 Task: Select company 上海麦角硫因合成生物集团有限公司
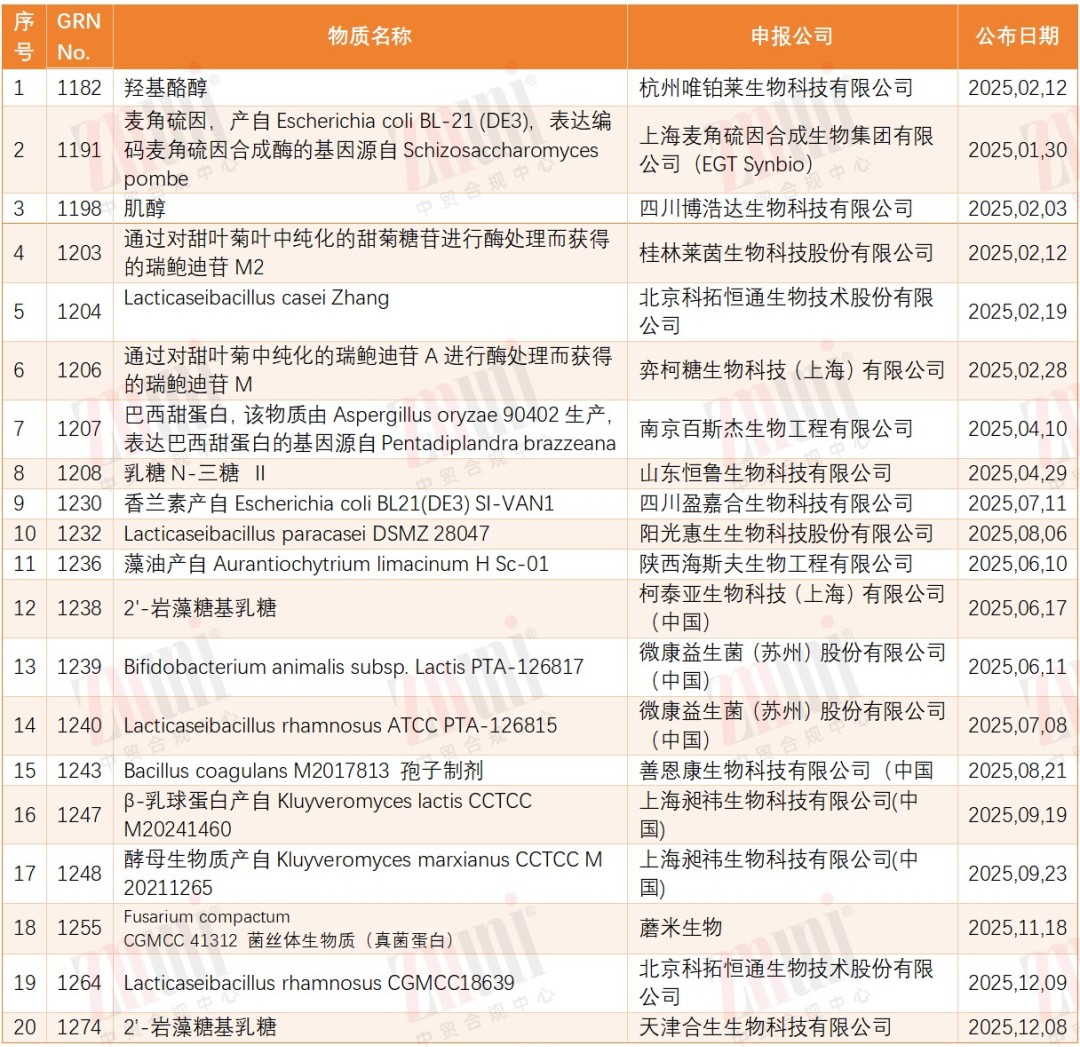point(786,149)
